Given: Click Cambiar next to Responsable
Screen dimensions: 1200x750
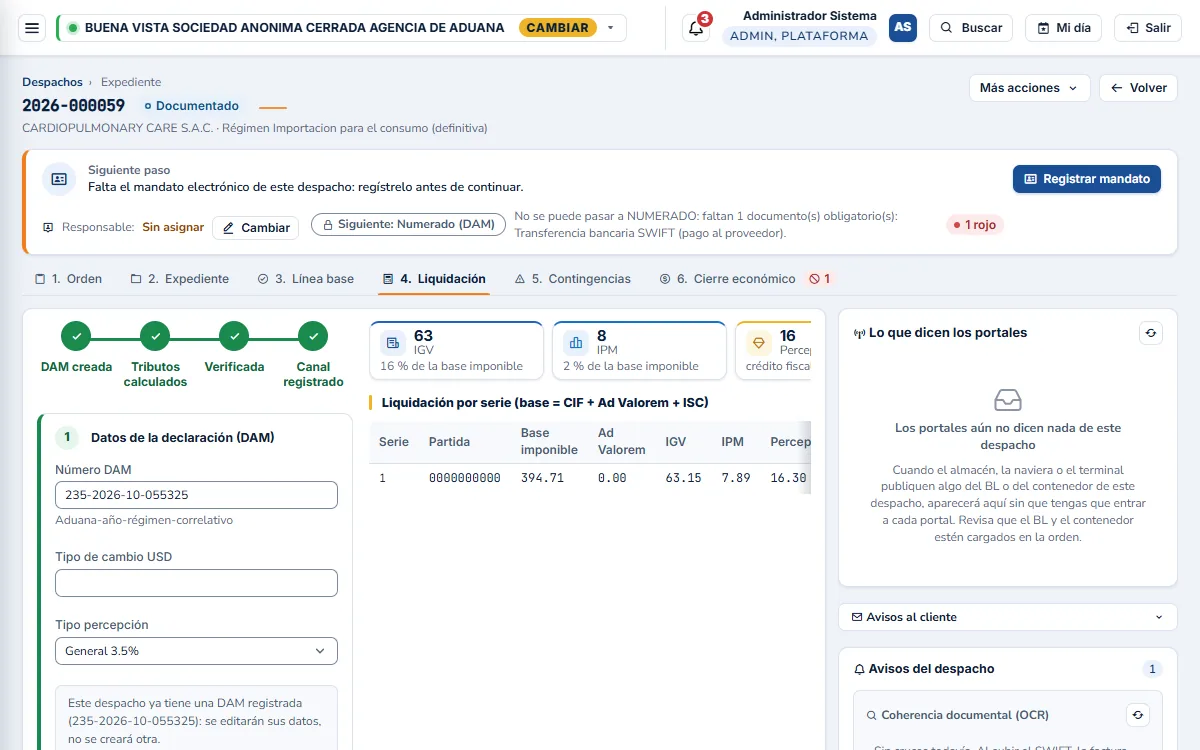Looking at the screenshot, I should tap(256, 228).
